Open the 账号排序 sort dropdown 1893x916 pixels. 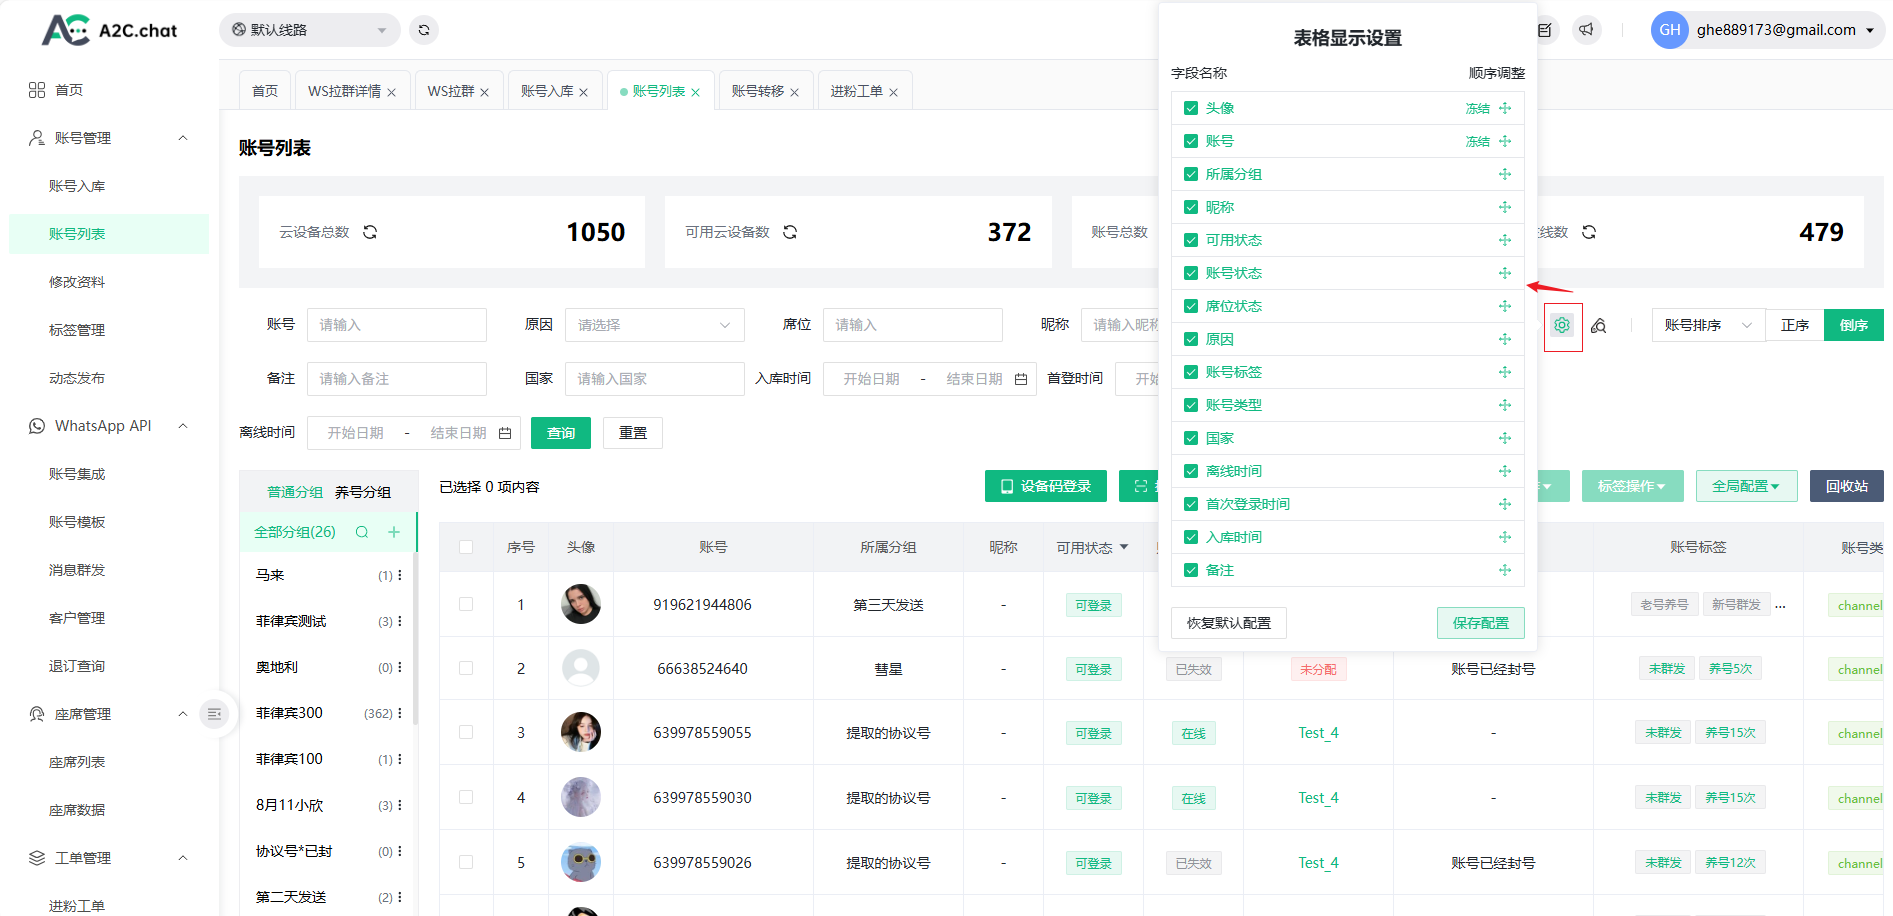click(1707, 325)
